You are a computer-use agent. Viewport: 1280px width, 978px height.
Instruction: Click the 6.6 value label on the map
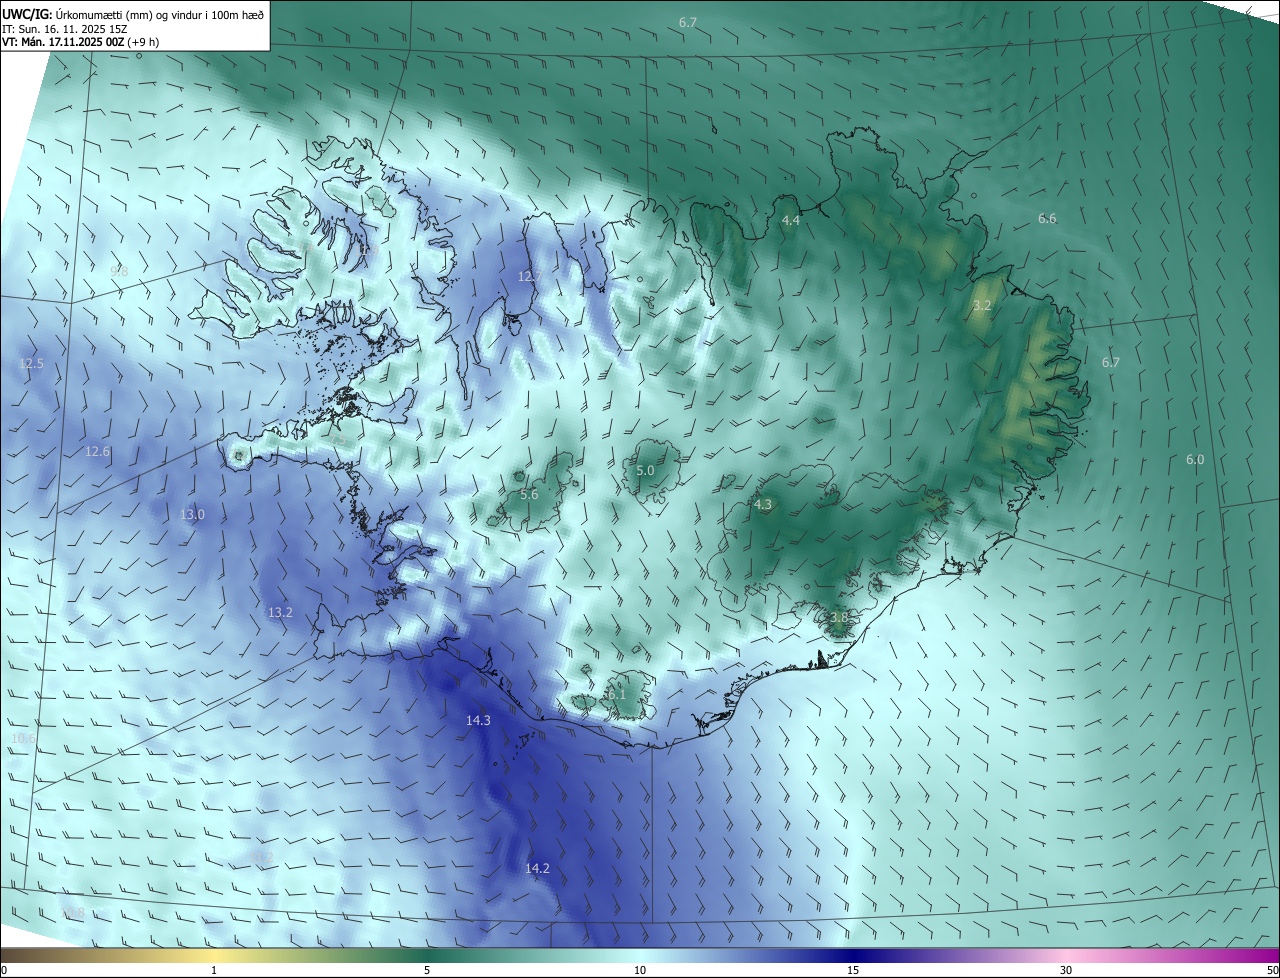1047,218
